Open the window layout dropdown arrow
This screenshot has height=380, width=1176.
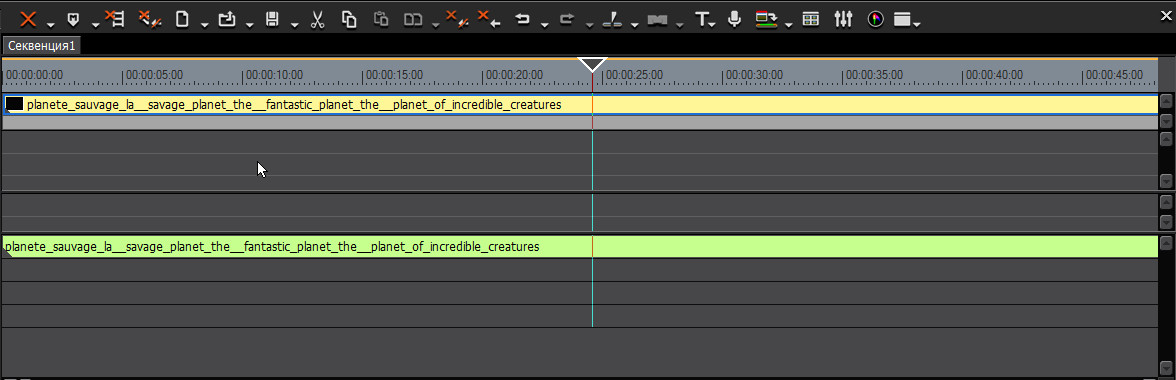pos(916,25)
